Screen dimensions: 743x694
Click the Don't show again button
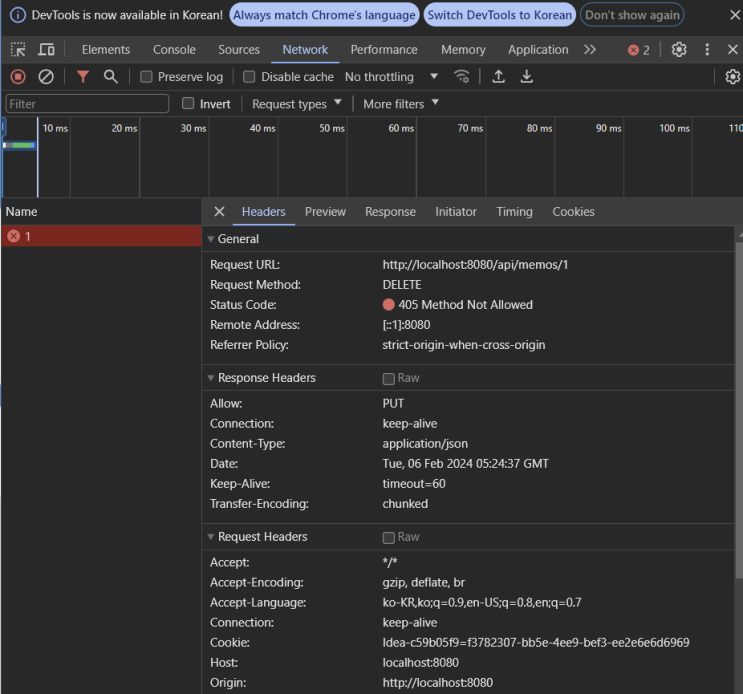[x=632, y=15]
